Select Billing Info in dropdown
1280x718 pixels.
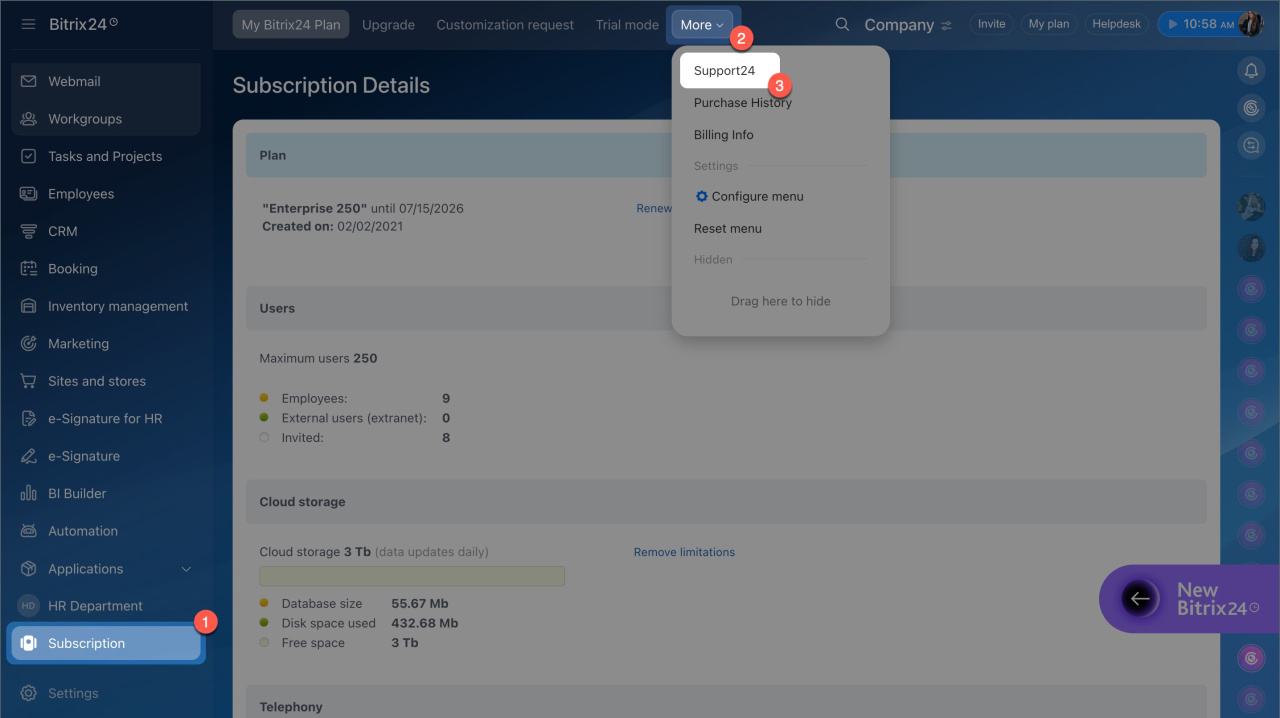point(723,135)
